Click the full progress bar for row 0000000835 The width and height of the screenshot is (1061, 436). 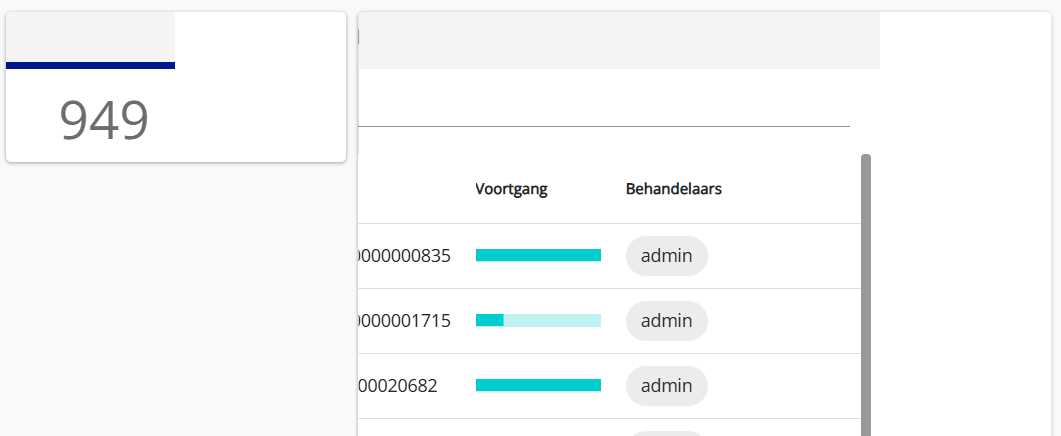point(538,255)
